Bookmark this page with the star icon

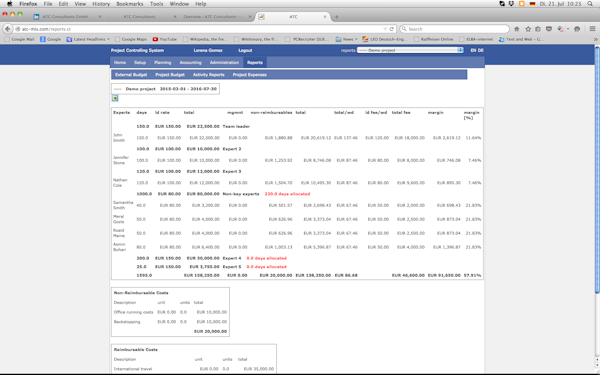coord(528,29)
